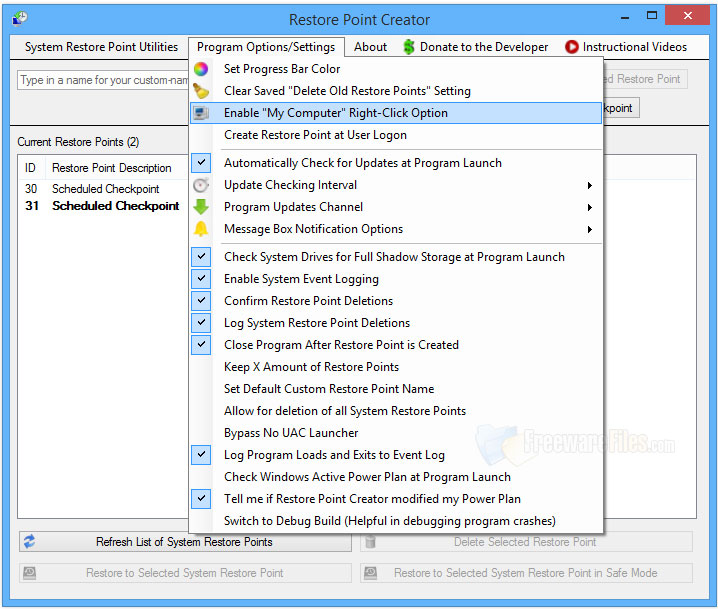Close the Program Options/Settings menu header
The image size is (718, 609).
pyautogui.click(x=266, y=47)
